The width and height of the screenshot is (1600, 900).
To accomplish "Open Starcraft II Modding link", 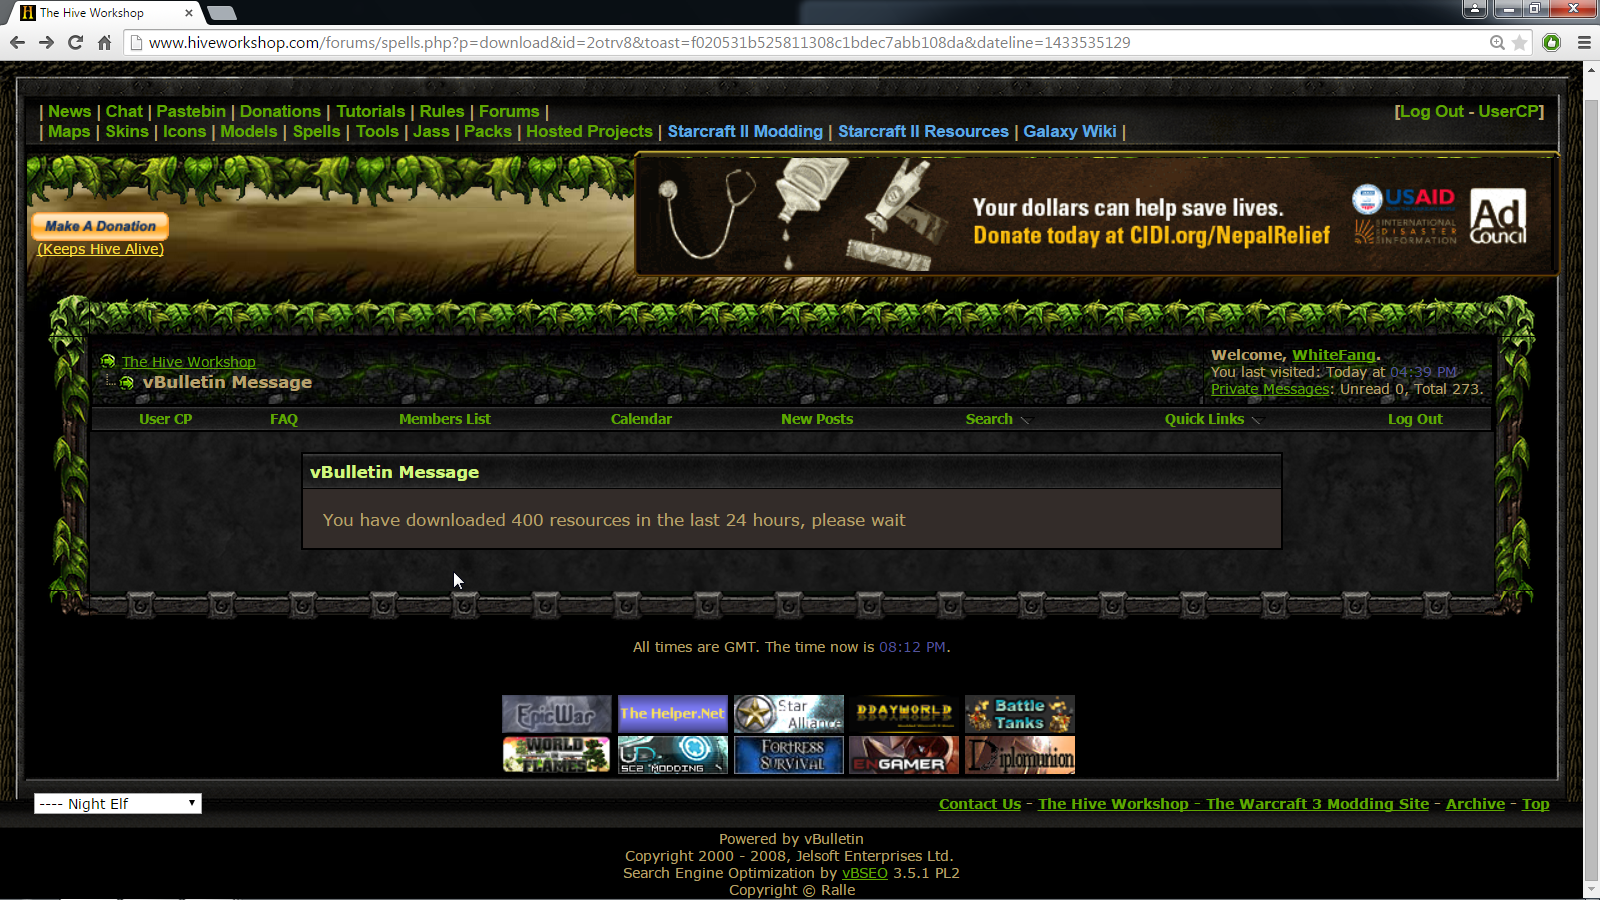I will point(745,131).
